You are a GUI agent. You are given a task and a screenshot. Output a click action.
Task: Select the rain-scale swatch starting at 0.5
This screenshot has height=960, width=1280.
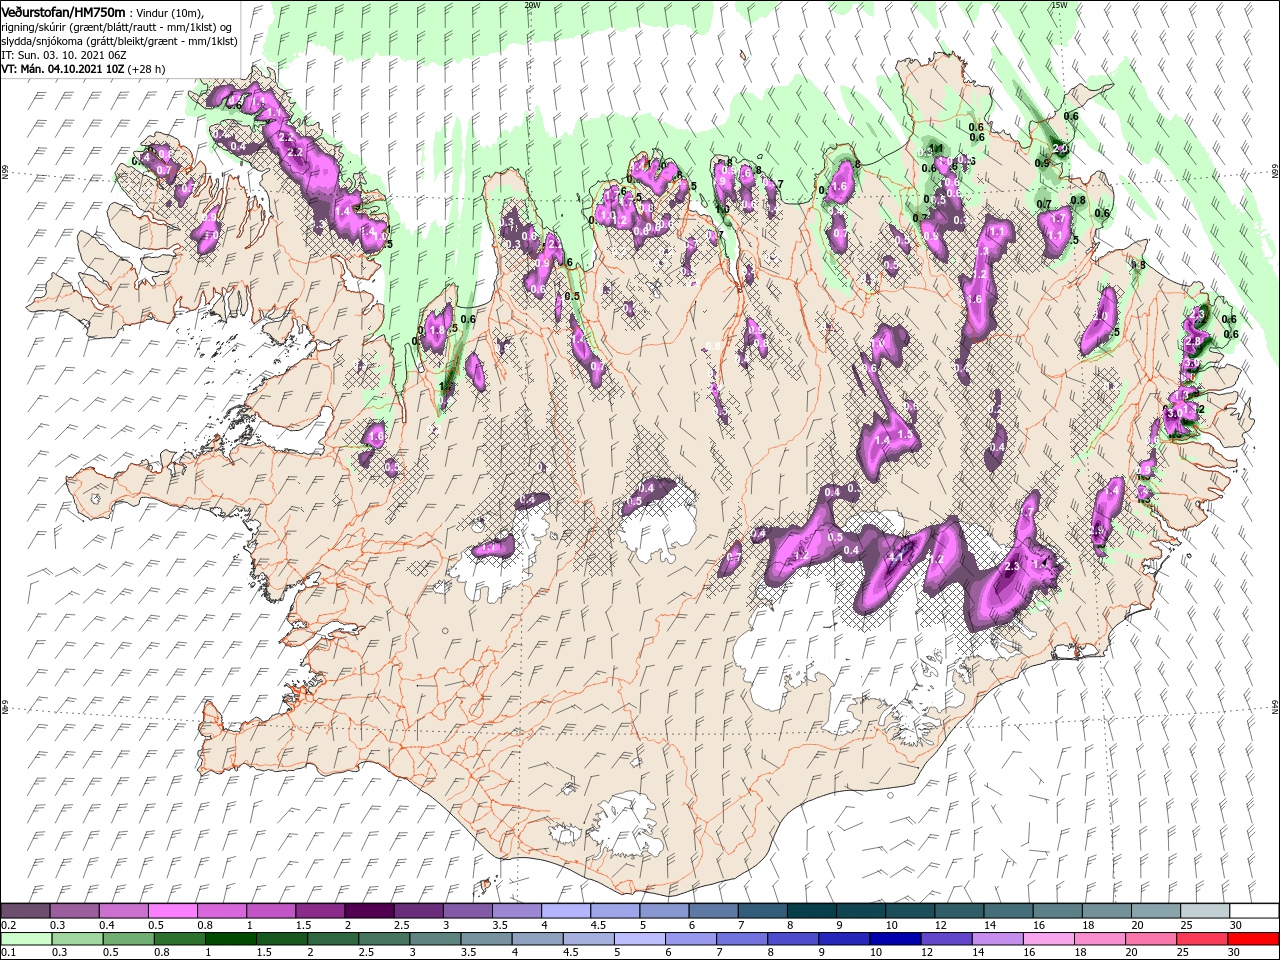pos(128,939)
